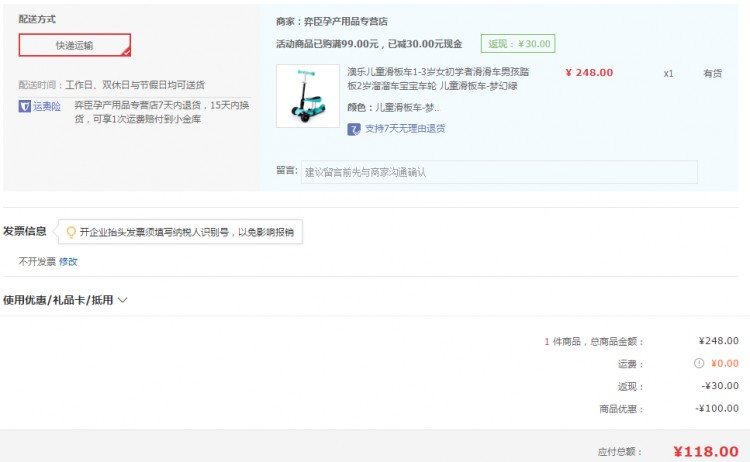Focus the 留言 message input field

499,172
